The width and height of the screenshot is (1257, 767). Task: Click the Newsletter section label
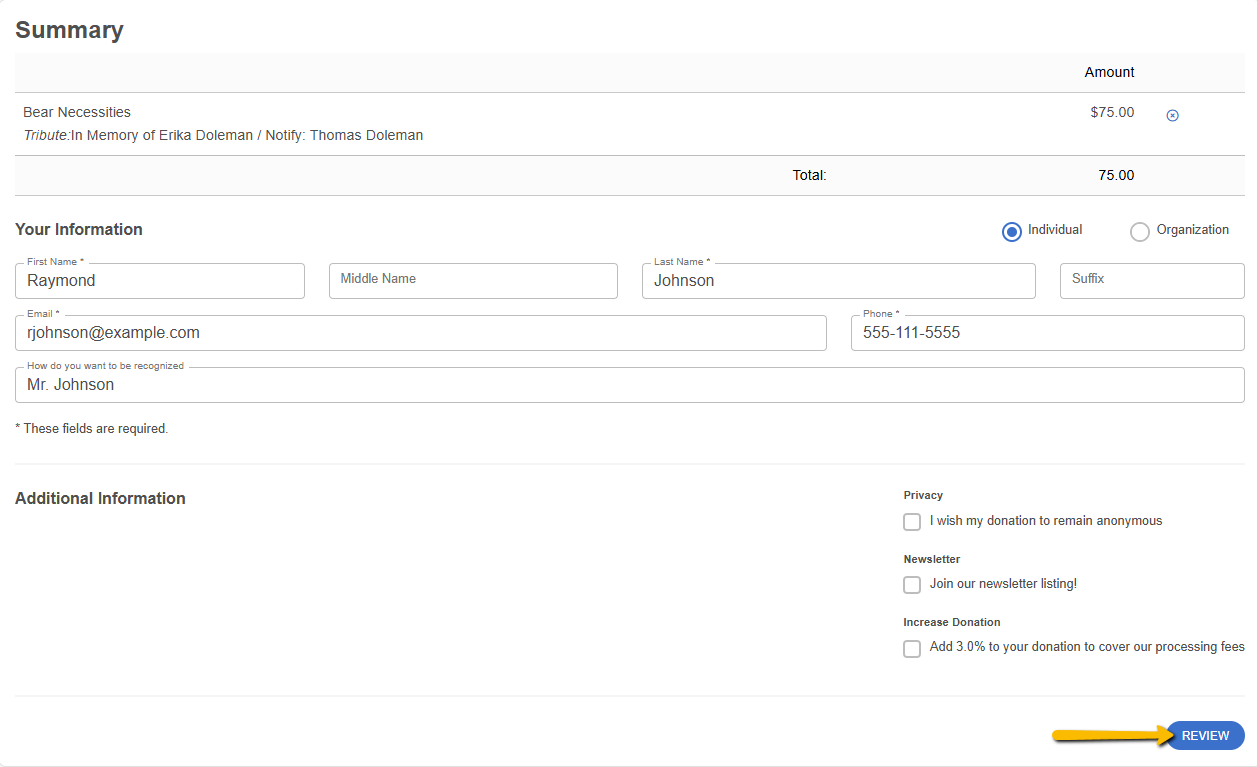932,559
